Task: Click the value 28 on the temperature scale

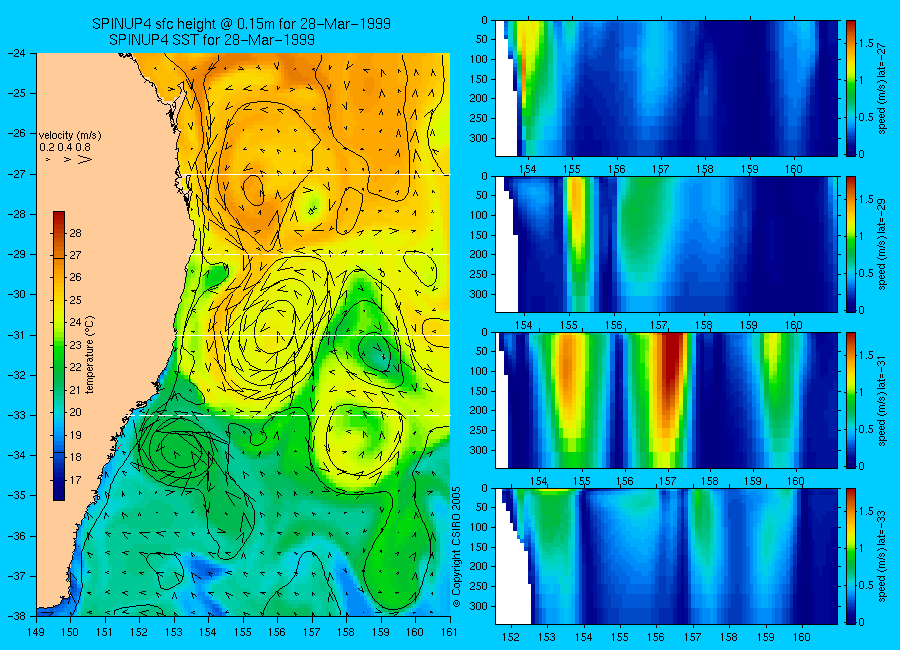Action: click(75, 233)
